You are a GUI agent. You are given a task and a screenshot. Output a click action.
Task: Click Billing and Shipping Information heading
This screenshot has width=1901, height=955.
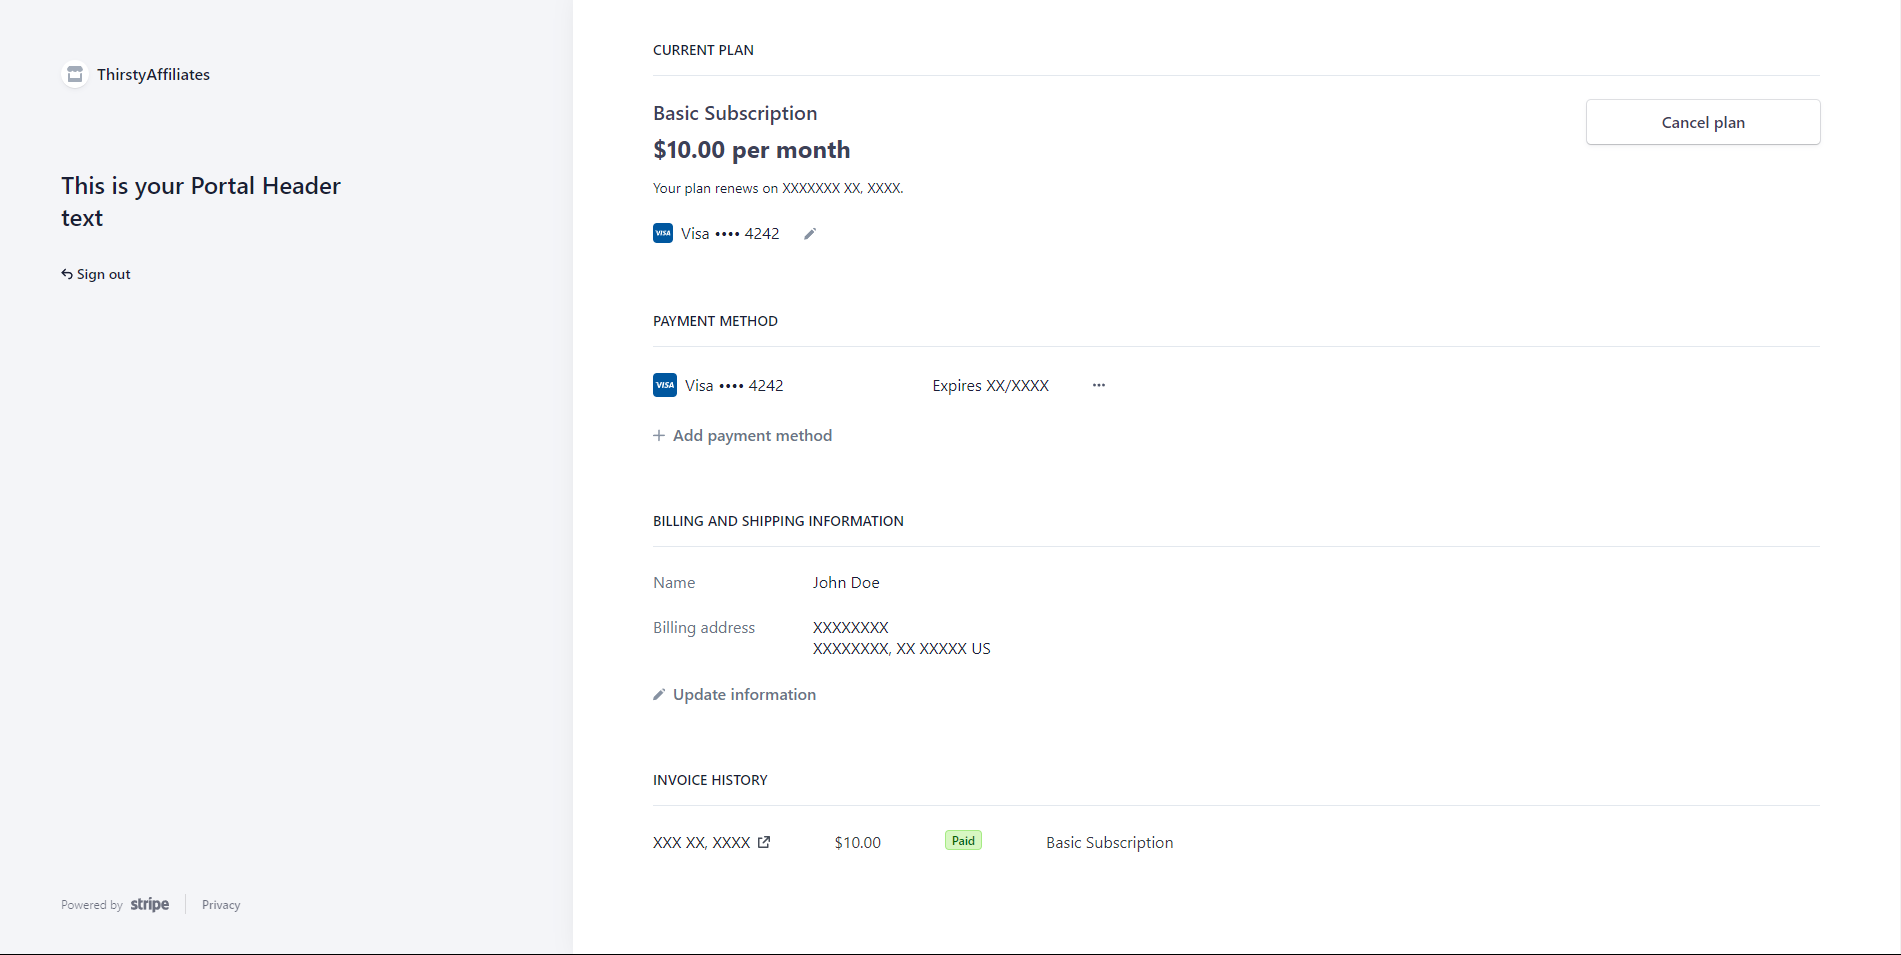778,521
